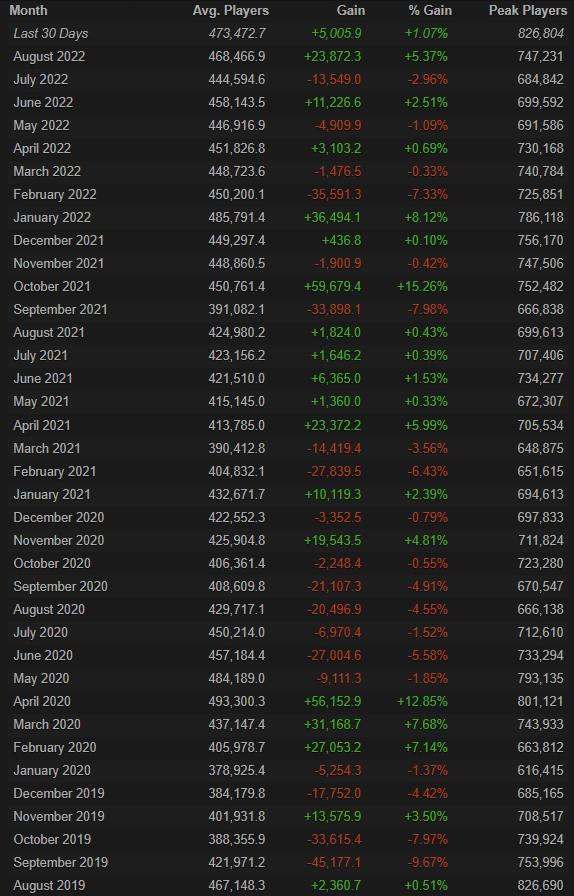Click the March 2020 month cell
This screenshot has height=896, width=574.
coord(47,724)
